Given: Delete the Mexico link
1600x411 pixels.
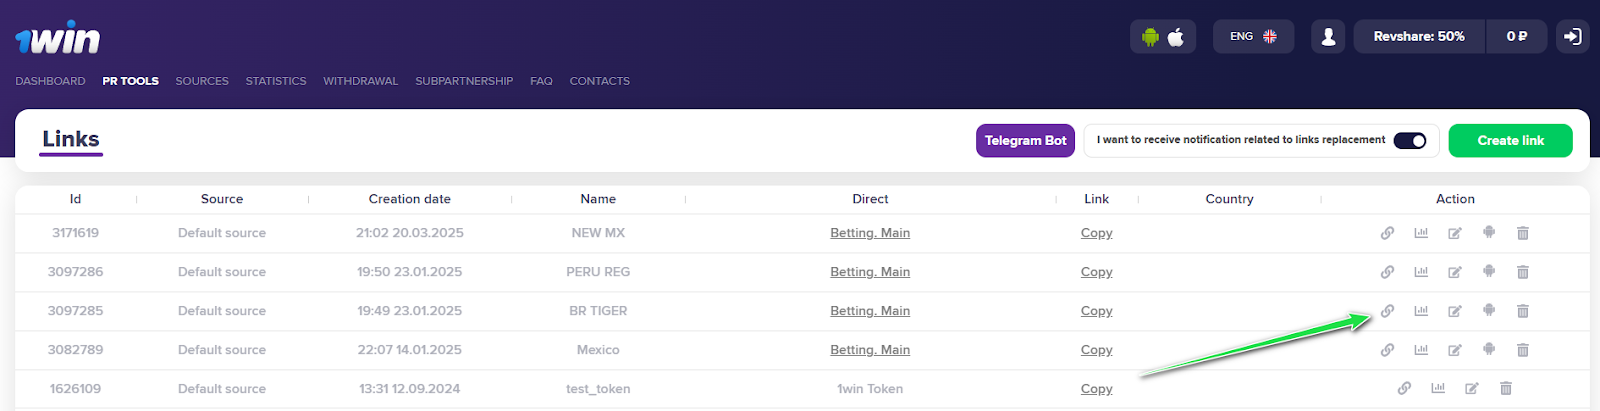Looking at the screenshot, I should coord(1523,350).
